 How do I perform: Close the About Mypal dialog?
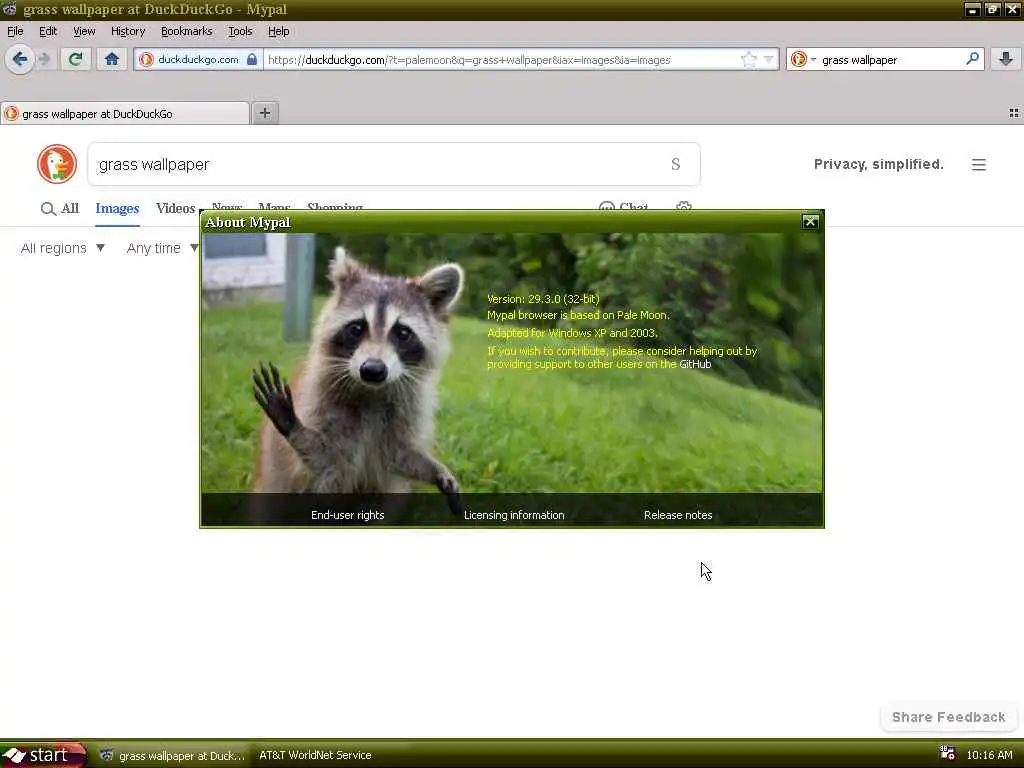click(810, 222)
